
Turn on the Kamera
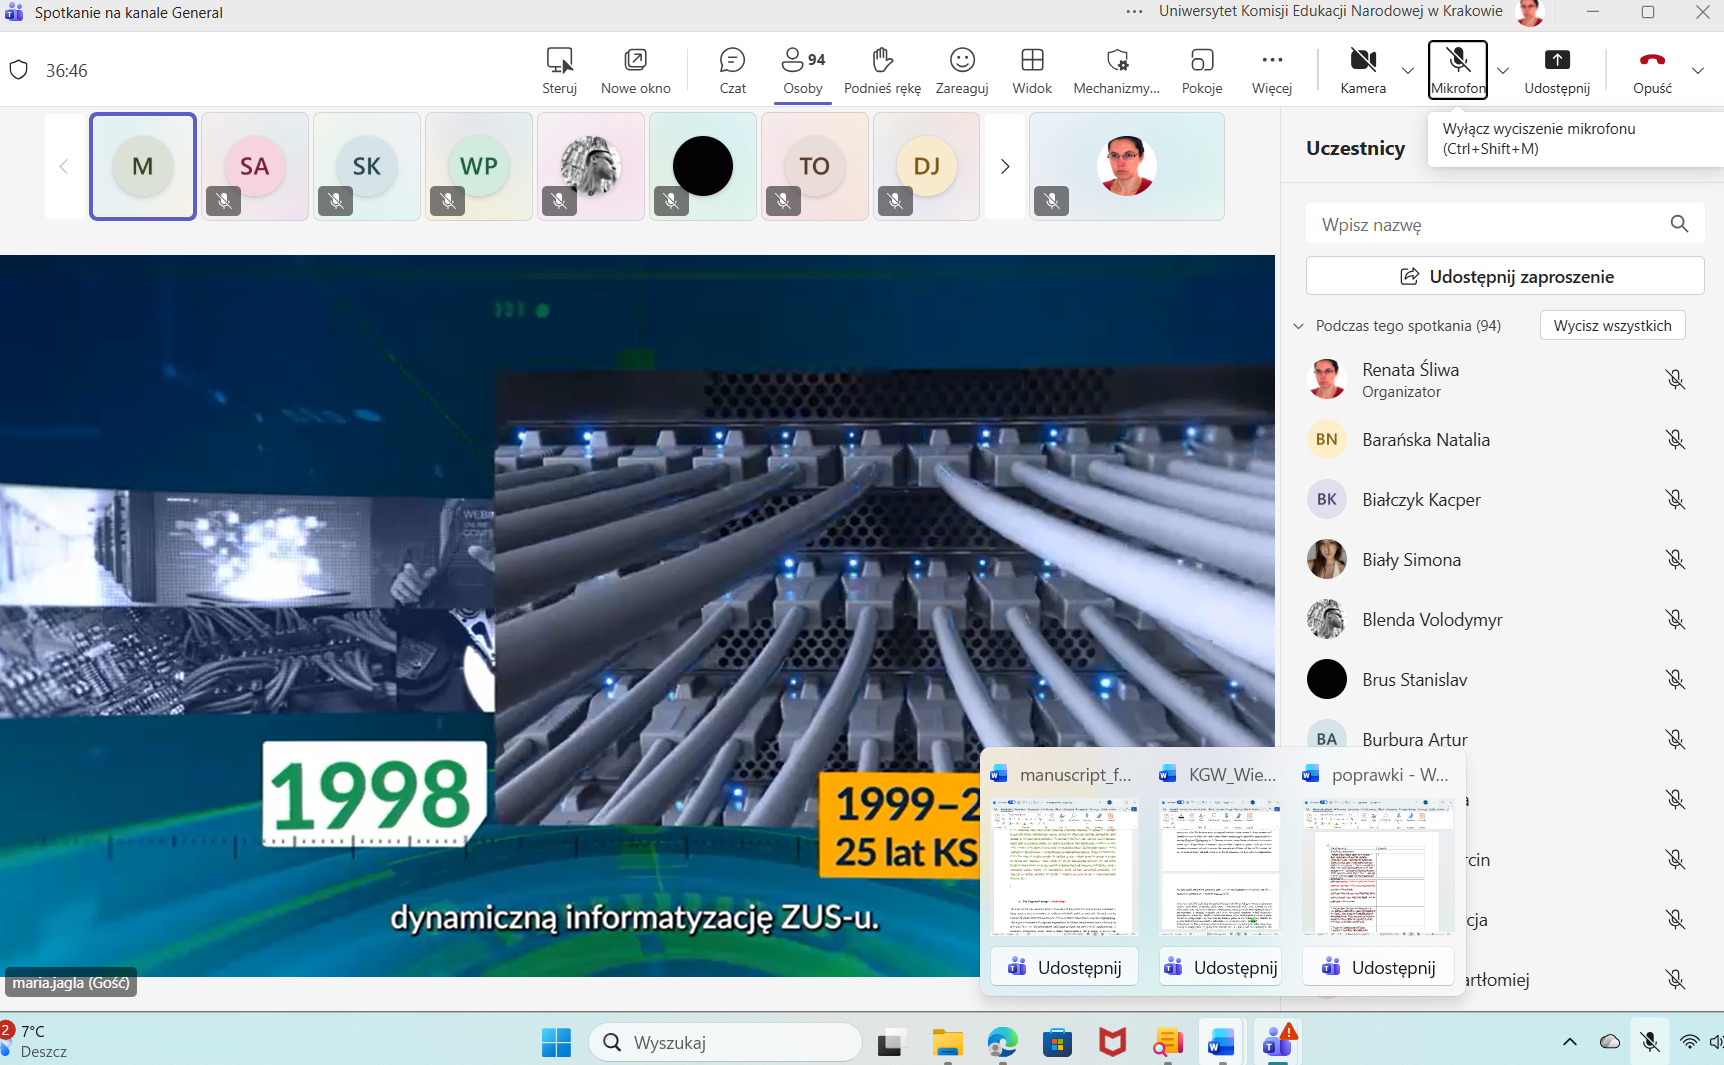click(x=1363, y=70)
